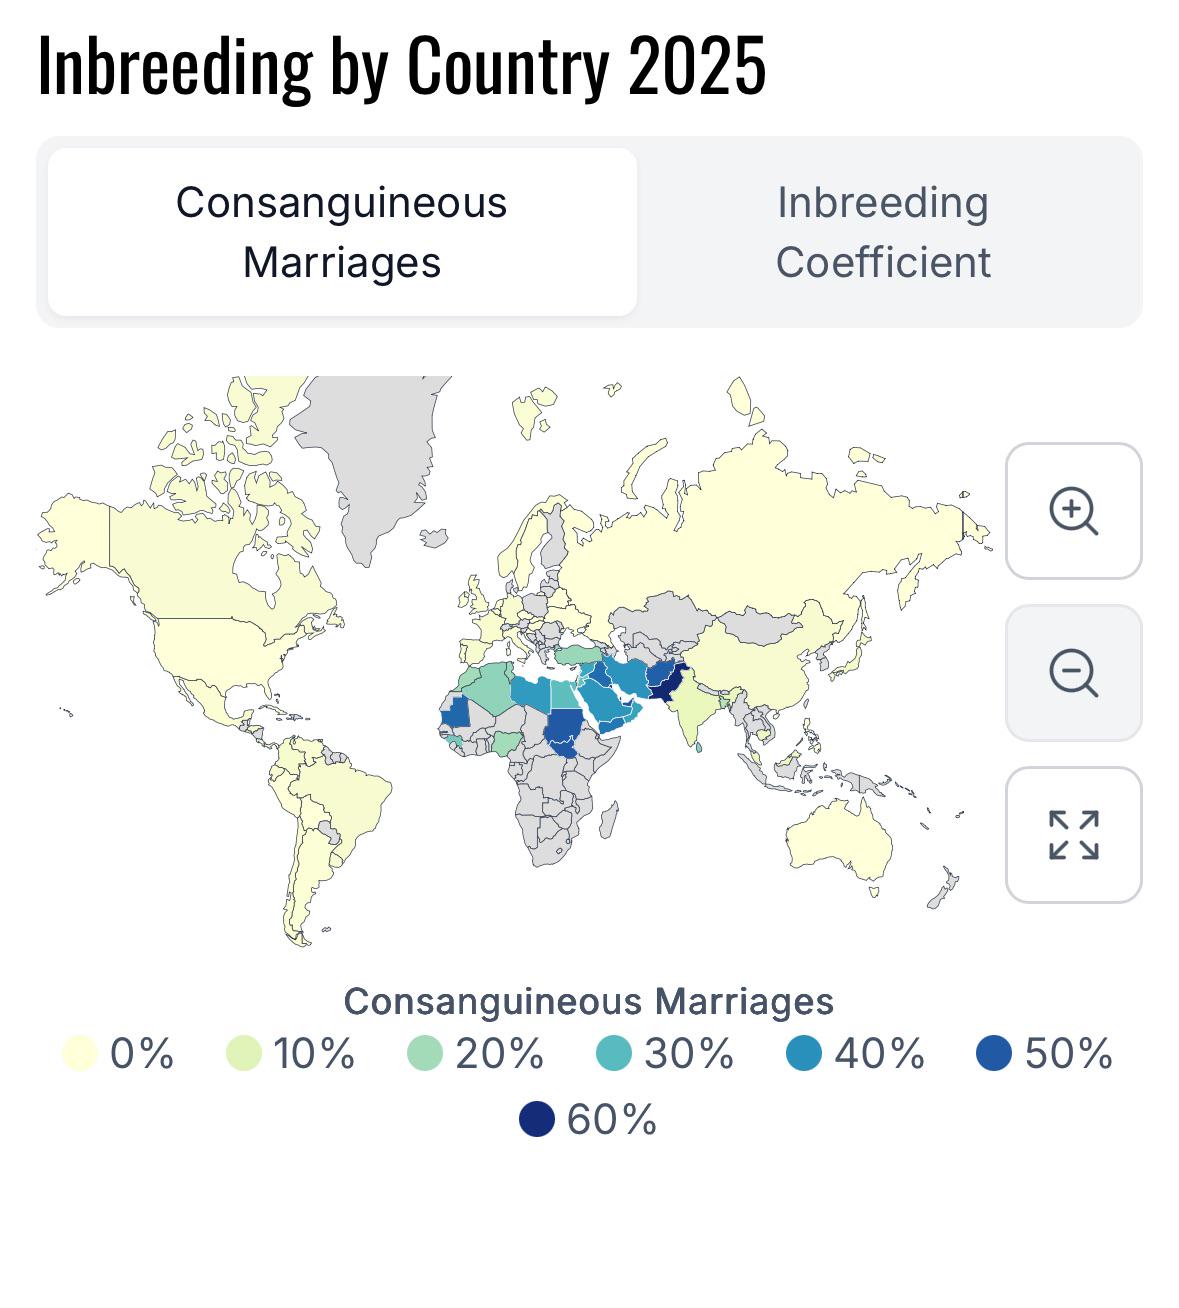
Task: Click the zoom in magnifier icon
Action: click(x=1073, y=511)
